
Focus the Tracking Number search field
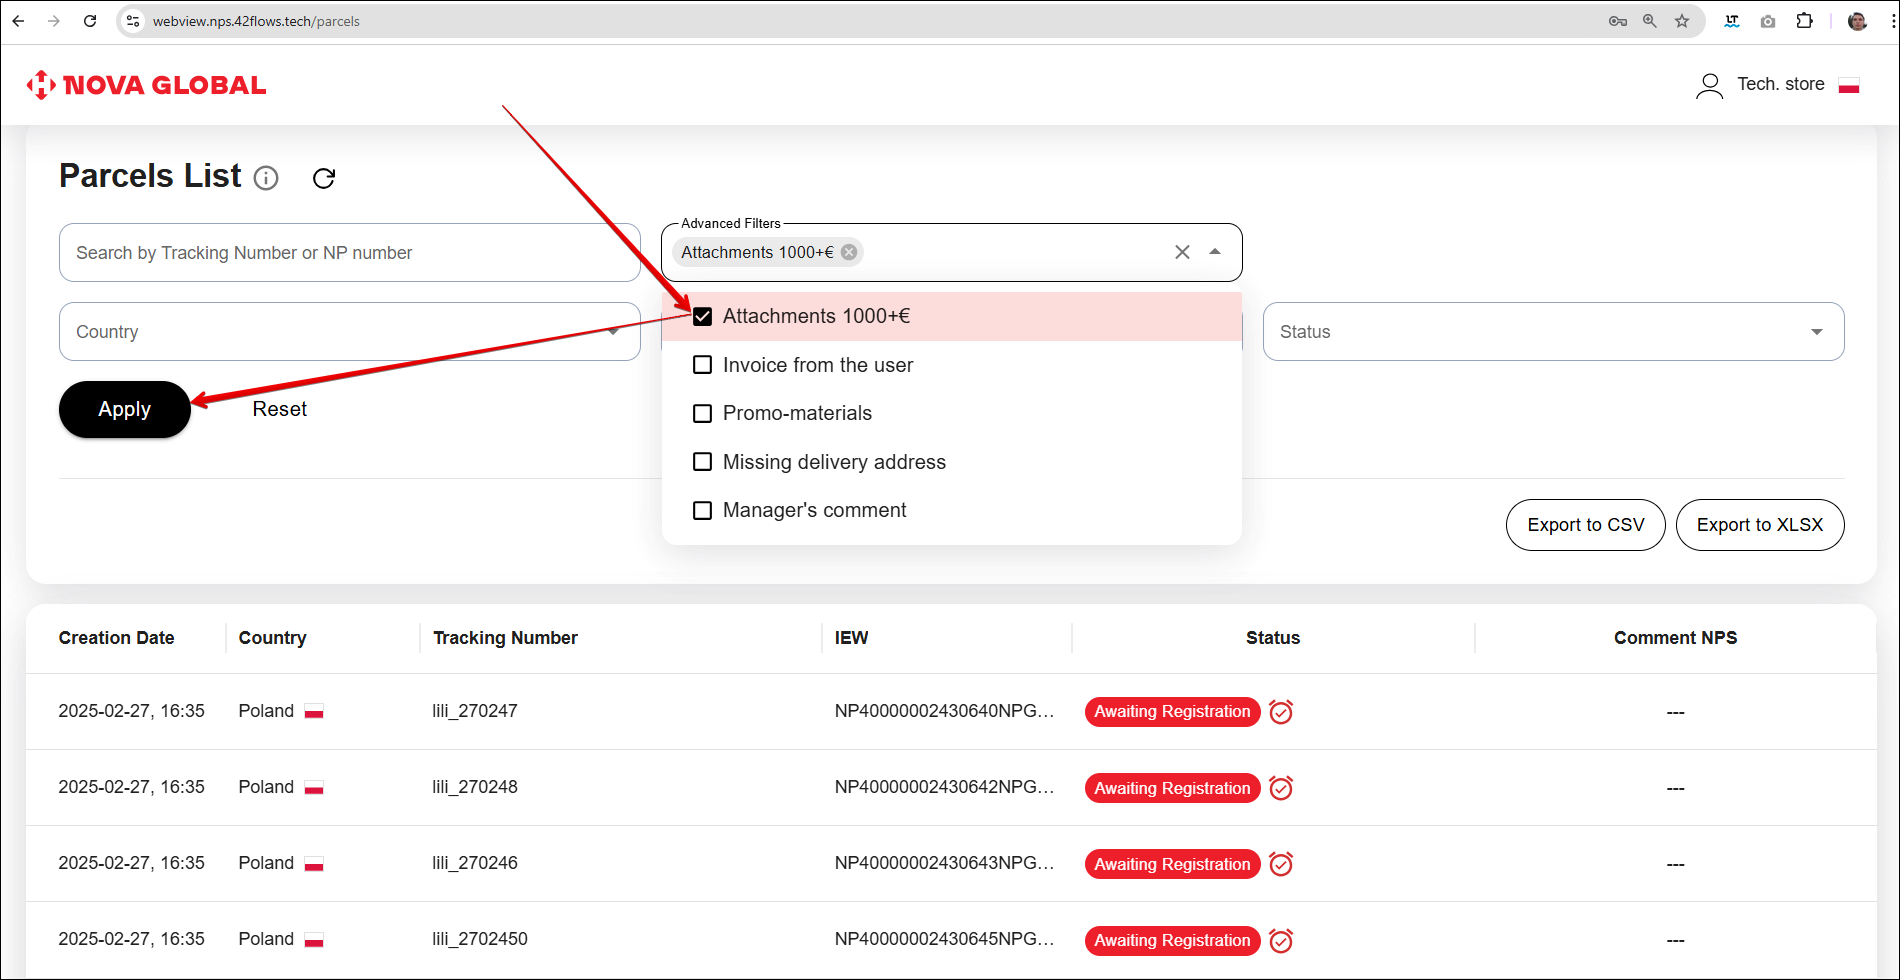tap(349, 253)
